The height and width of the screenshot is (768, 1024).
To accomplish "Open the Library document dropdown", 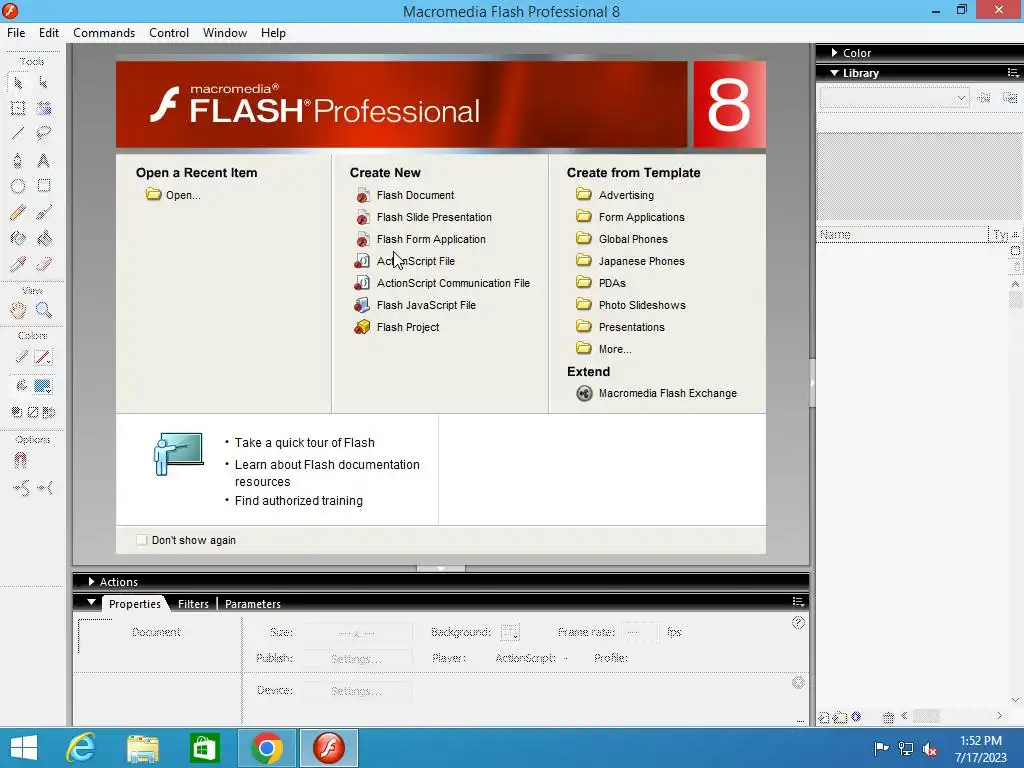I will [x=894, y=98].
